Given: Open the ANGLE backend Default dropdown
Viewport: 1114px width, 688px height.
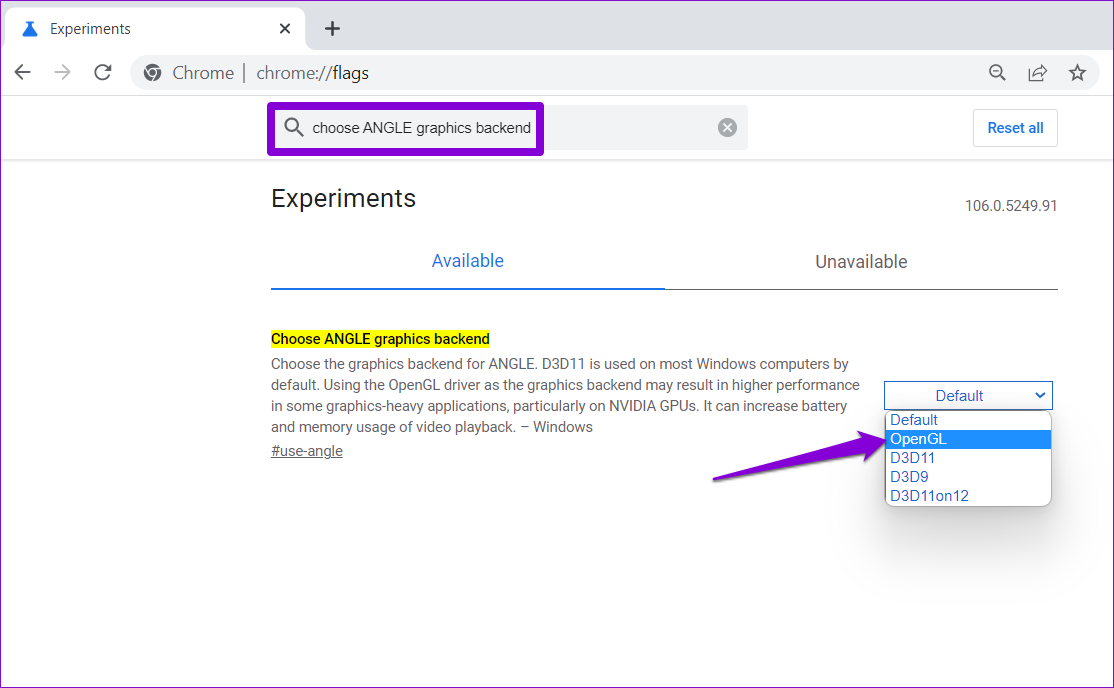Looking at the screenshot, I should click(x=968, y=396).
